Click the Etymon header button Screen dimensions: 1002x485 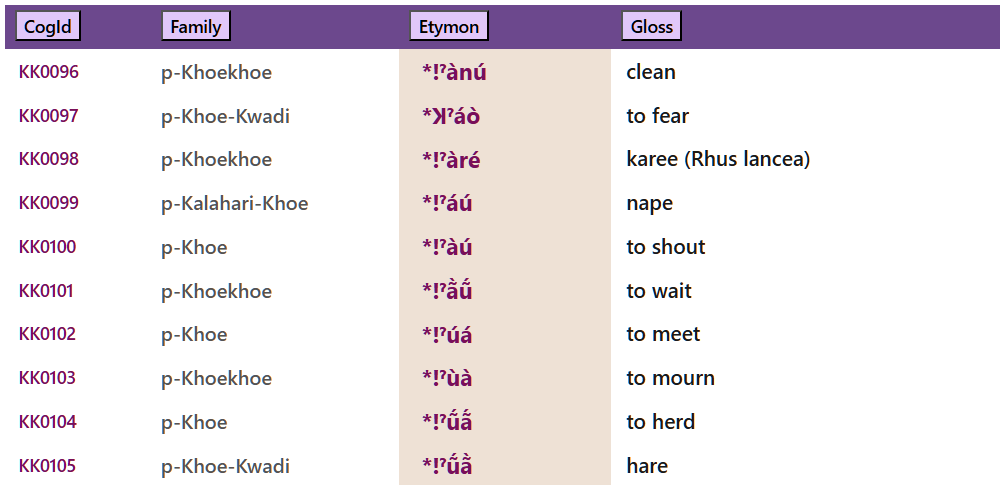click(x=449, y=27)
